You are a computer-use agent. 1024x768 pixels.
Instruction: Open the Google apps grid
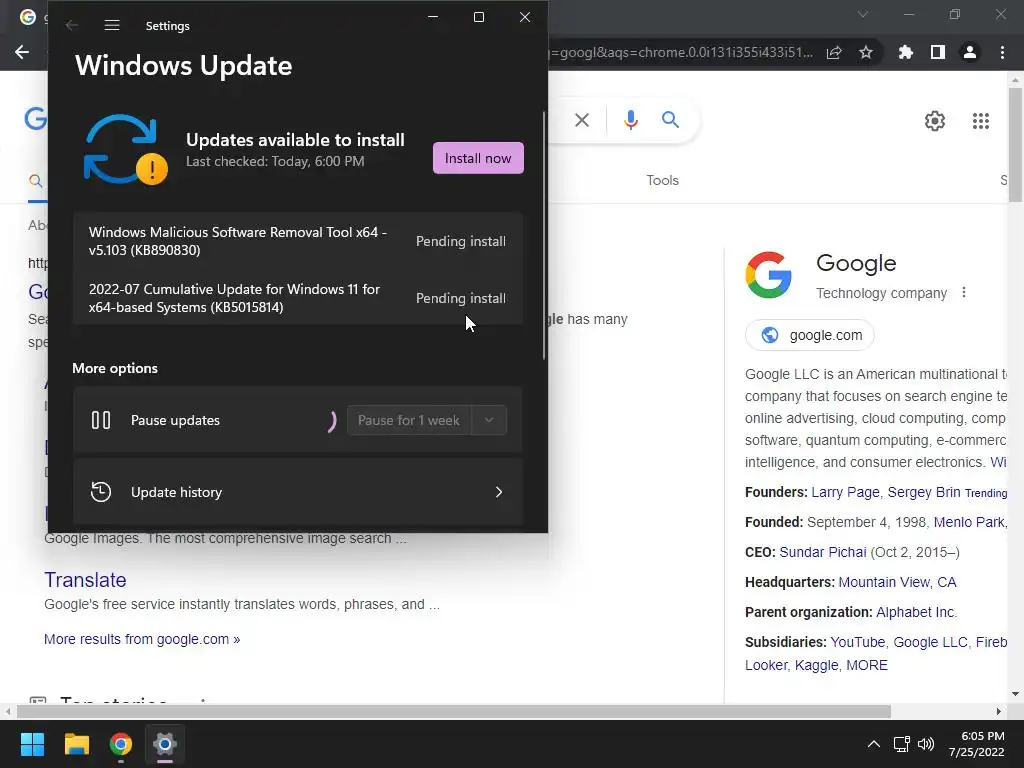[x=981, y=121]
